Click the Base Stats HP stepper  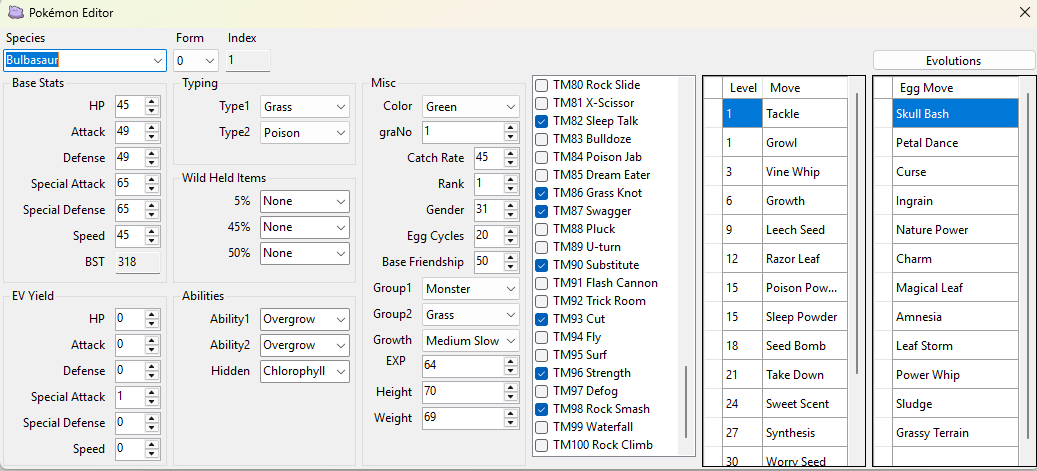[x=153, y=106]
